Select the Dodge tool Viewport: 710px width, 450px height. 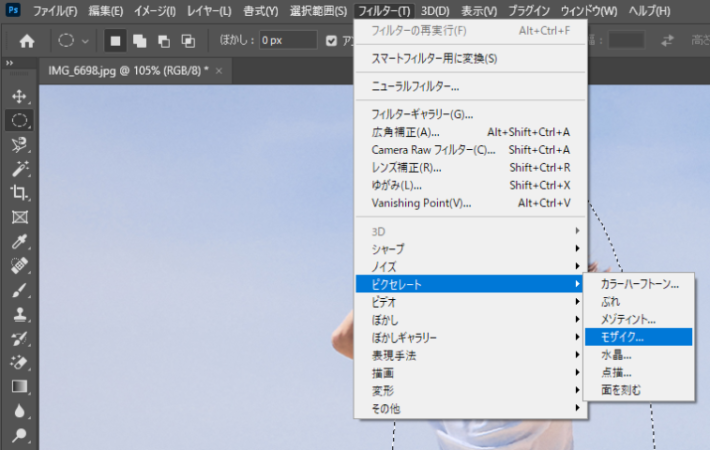(19, 435)
